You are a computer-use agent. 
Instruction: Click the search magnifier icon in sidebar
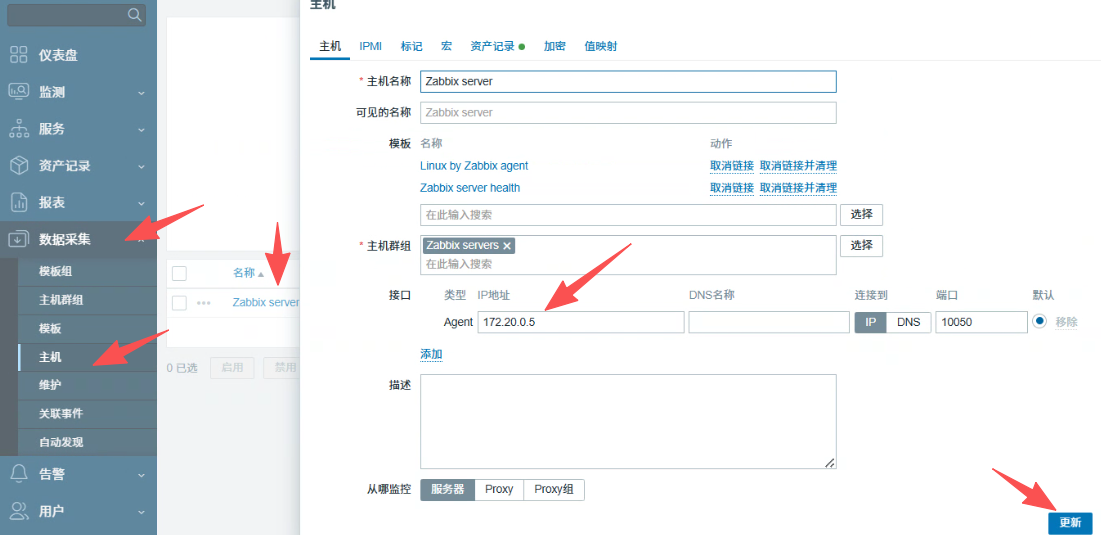[x=133, y=15]
